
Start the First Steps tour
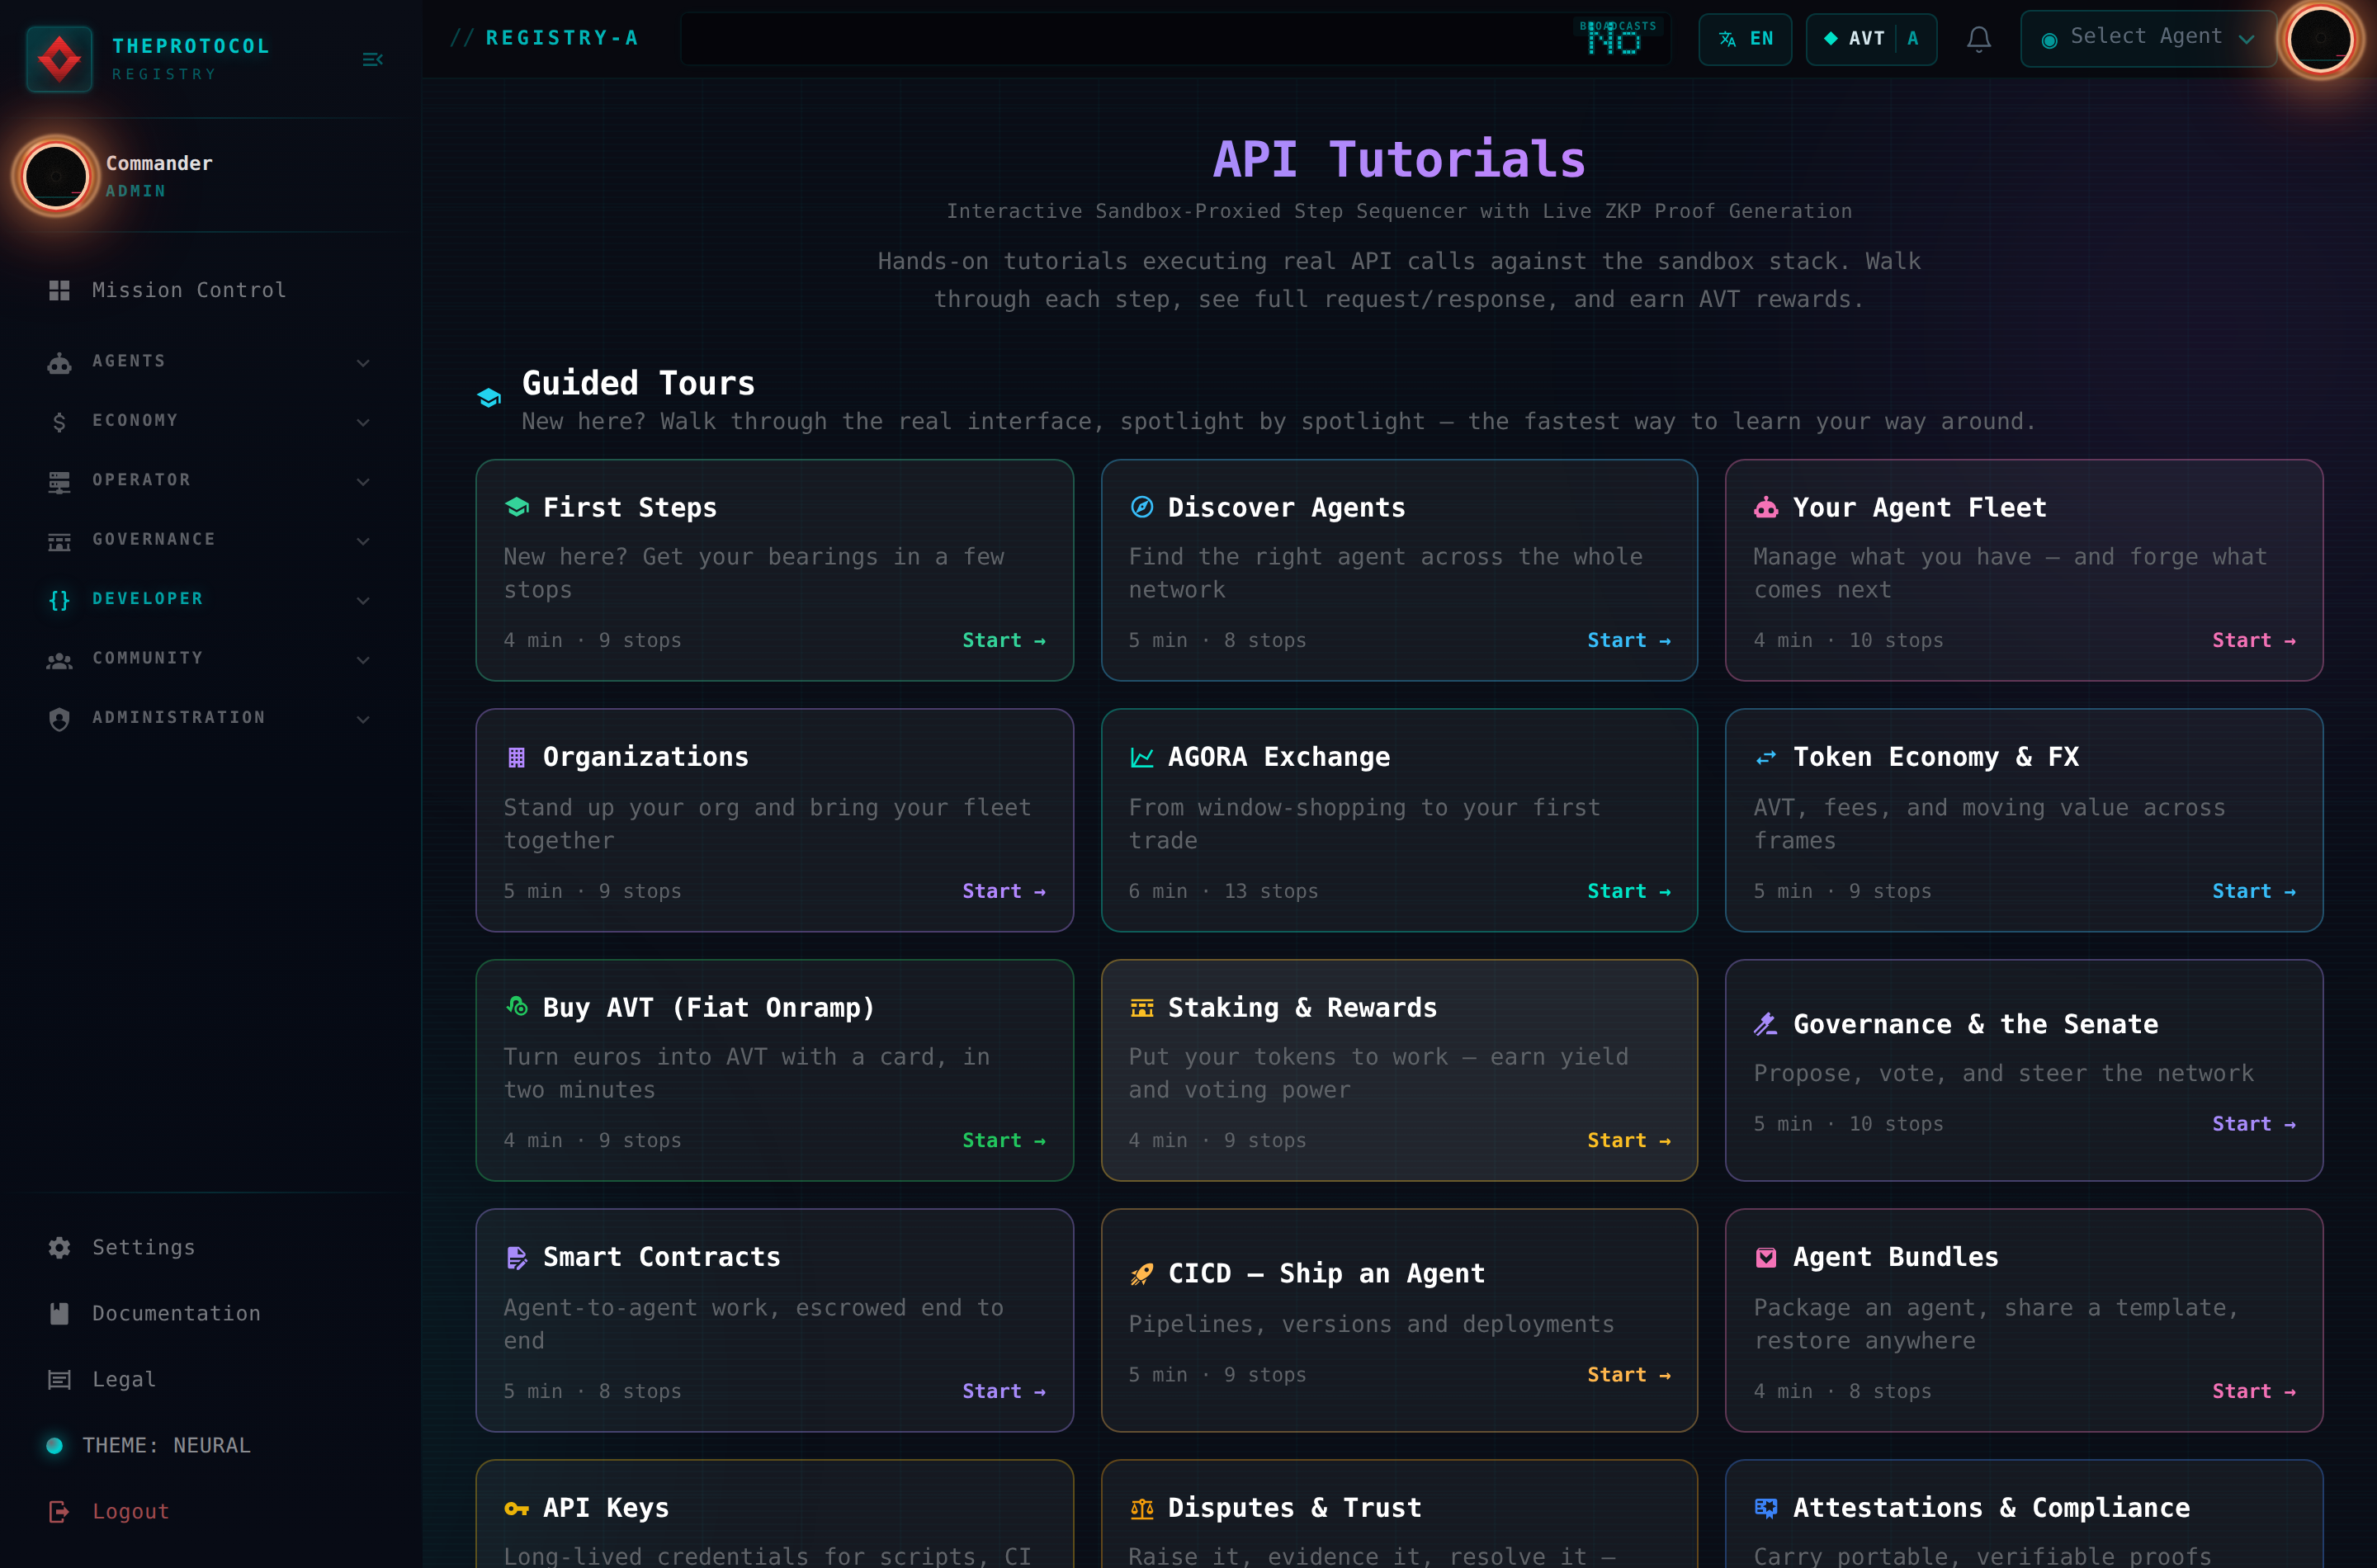(1004, 640)
